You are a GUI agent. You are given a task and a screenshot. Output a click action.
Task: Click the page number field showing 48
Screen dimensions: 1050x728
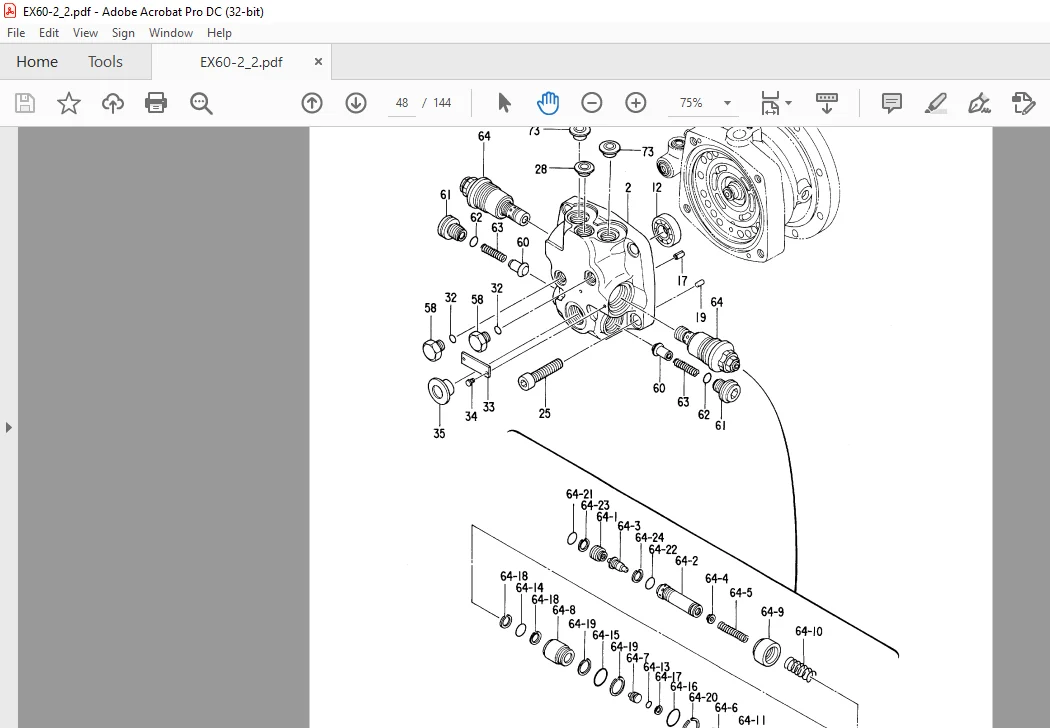pyautogui.click(x=402, y=103)
